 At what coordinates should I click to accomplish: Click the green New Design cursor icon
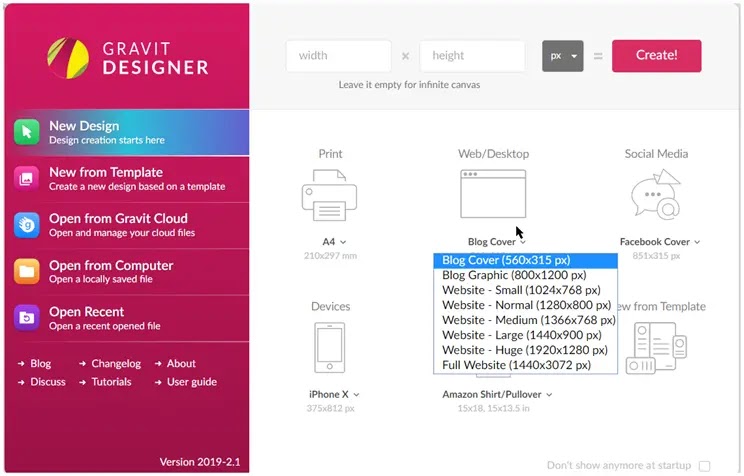coord(27,132)
